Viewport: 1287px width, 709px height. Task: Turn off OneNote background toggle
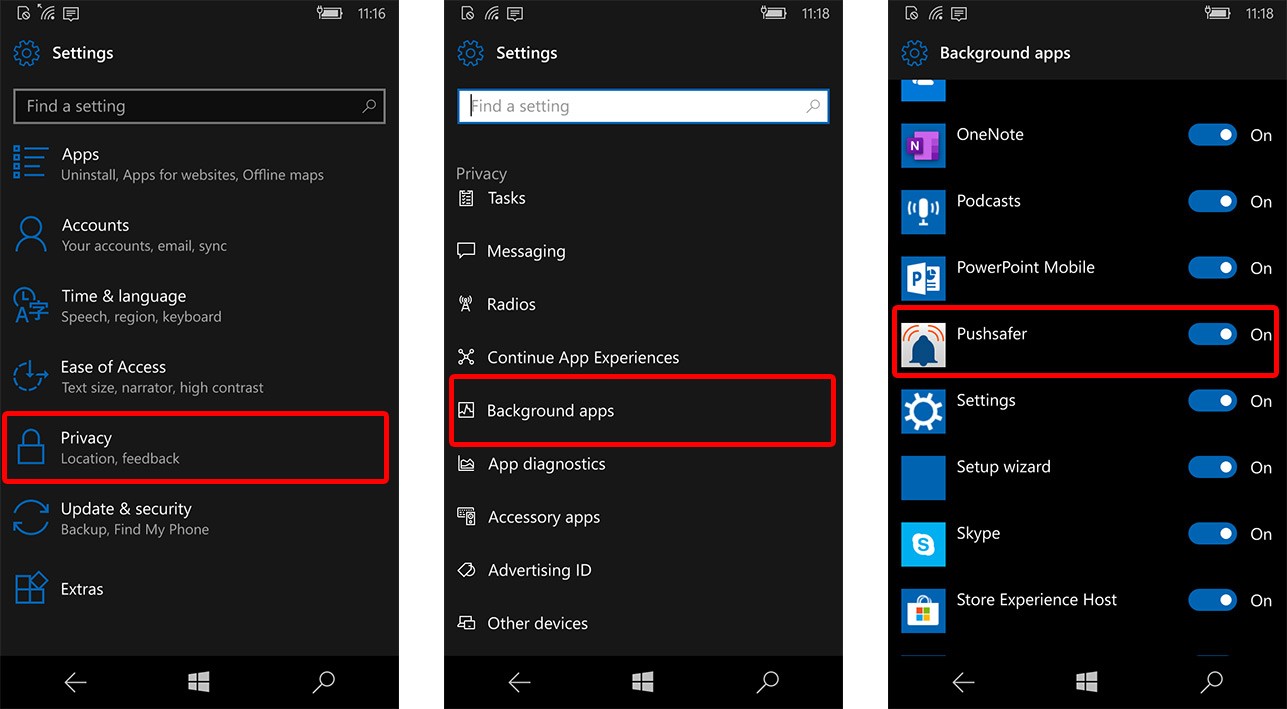[x=1213, y=135]
